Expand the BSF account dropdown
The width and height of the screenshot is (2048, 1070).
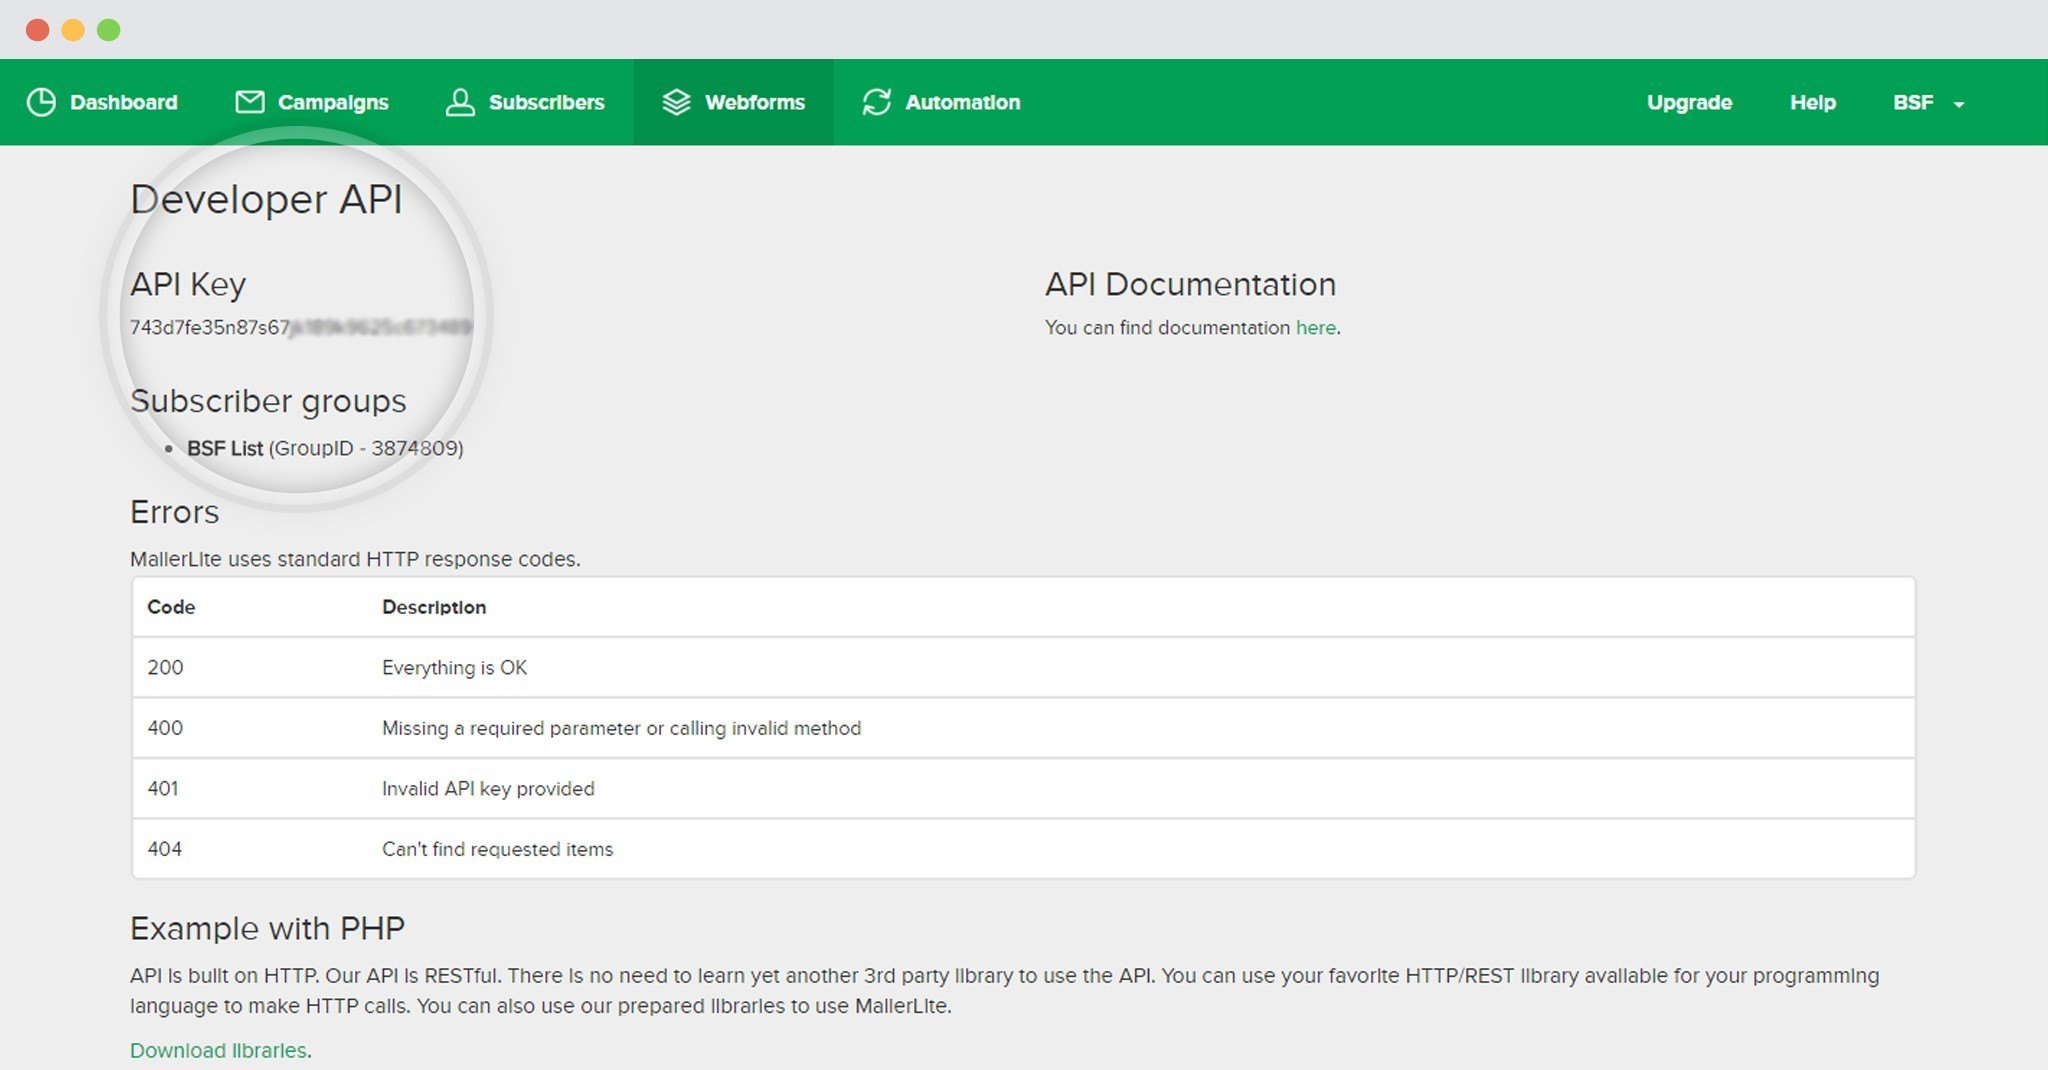pyautogui.click(x=1928, y=103)
